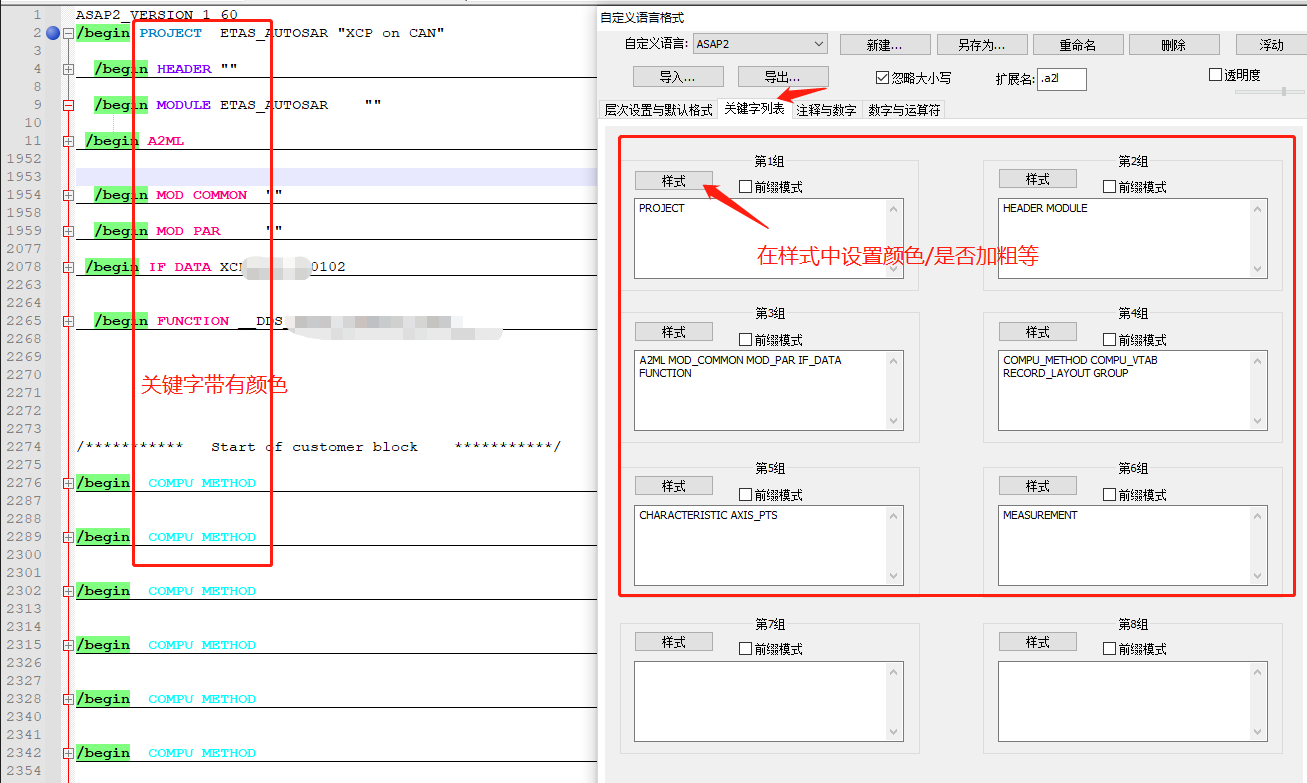Viewport: 1307px width, 783px height.
Task: Click the blue bookmark marker on line 2
Action: tap(53, 33)
